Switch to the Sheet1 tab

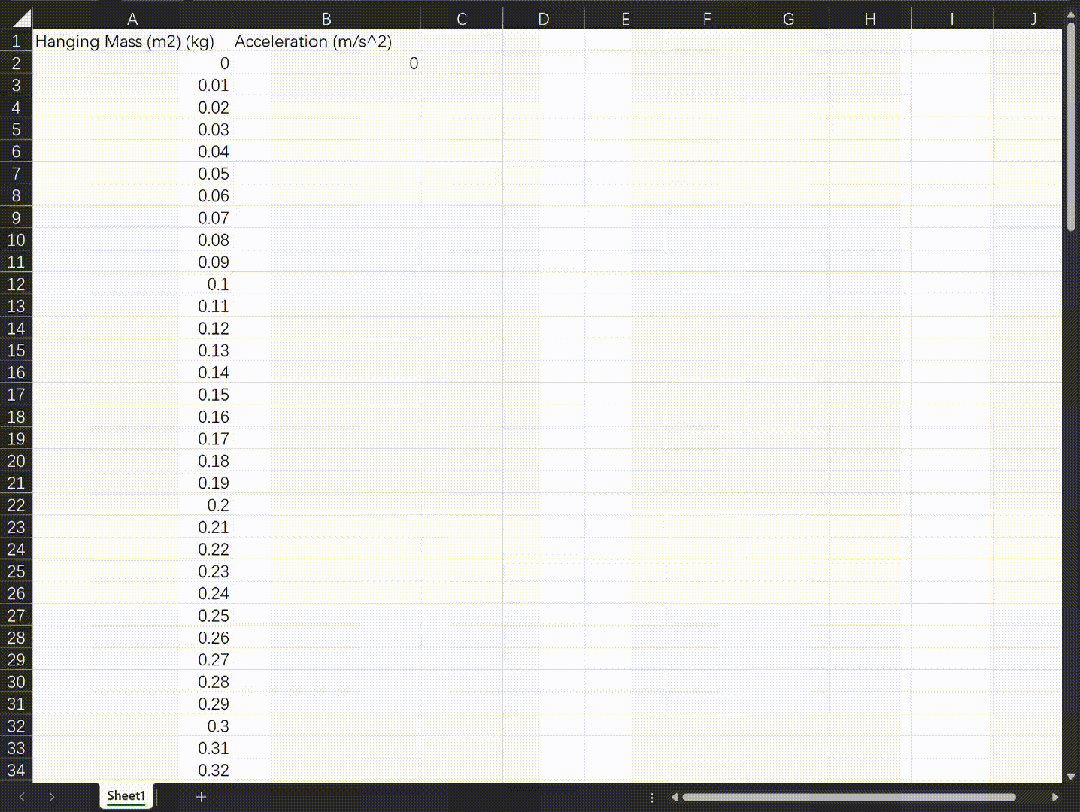click(127, 796)
